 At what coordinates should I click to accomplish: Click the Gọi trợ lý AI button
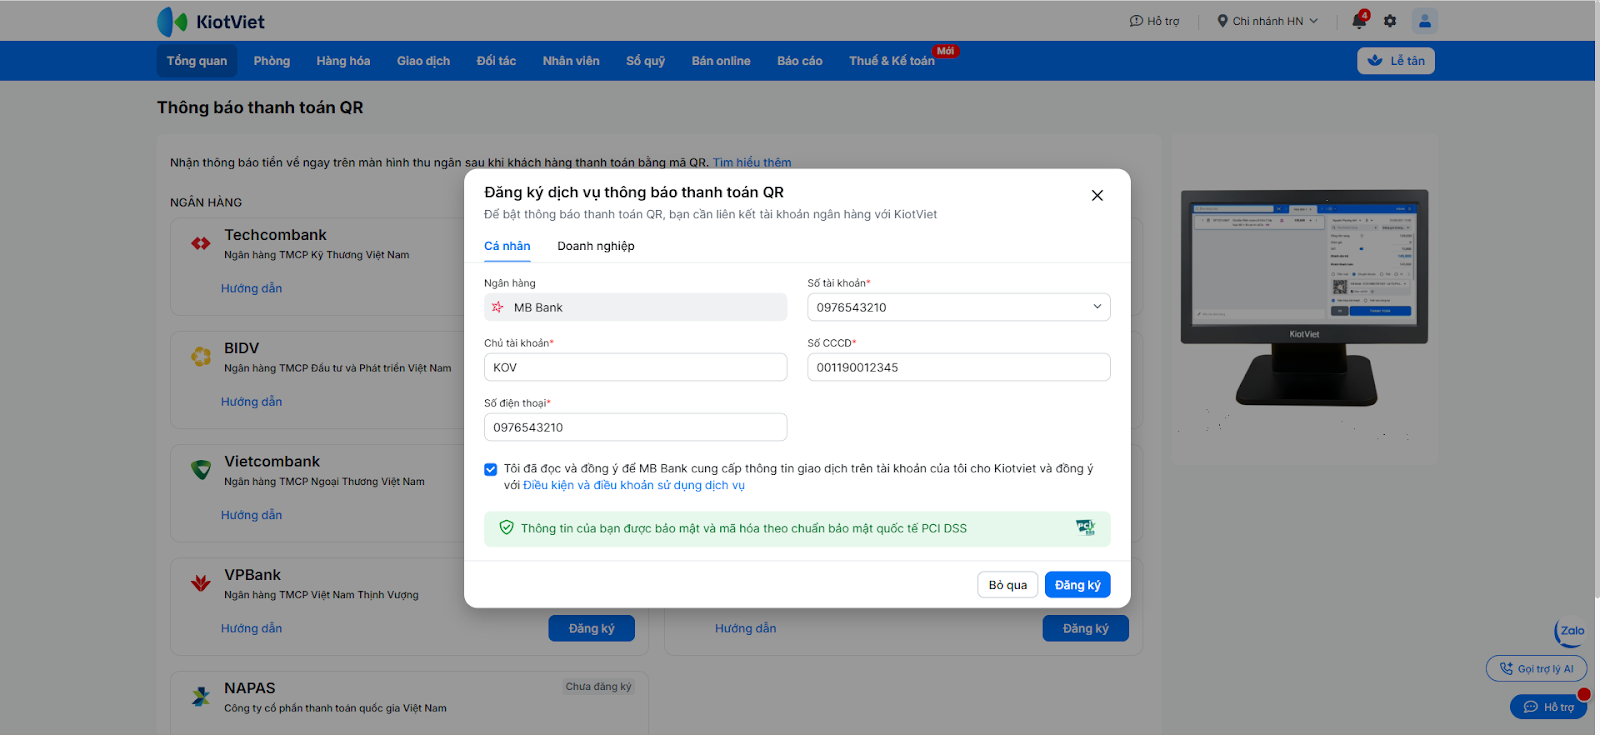click(x=1536, y=669)
